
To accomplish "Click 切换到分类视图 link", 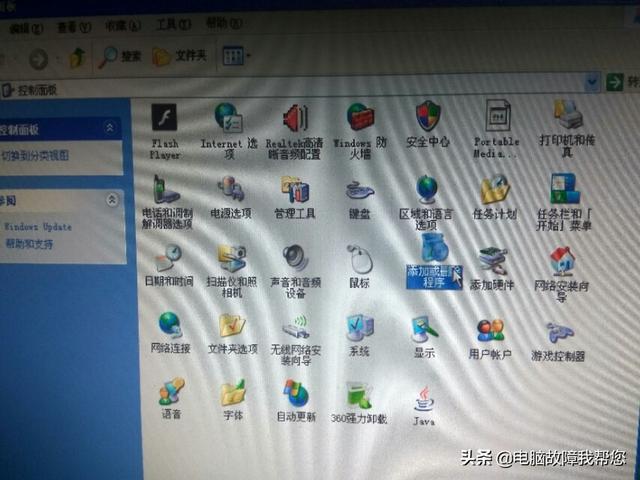I will [x=35, y=155].
